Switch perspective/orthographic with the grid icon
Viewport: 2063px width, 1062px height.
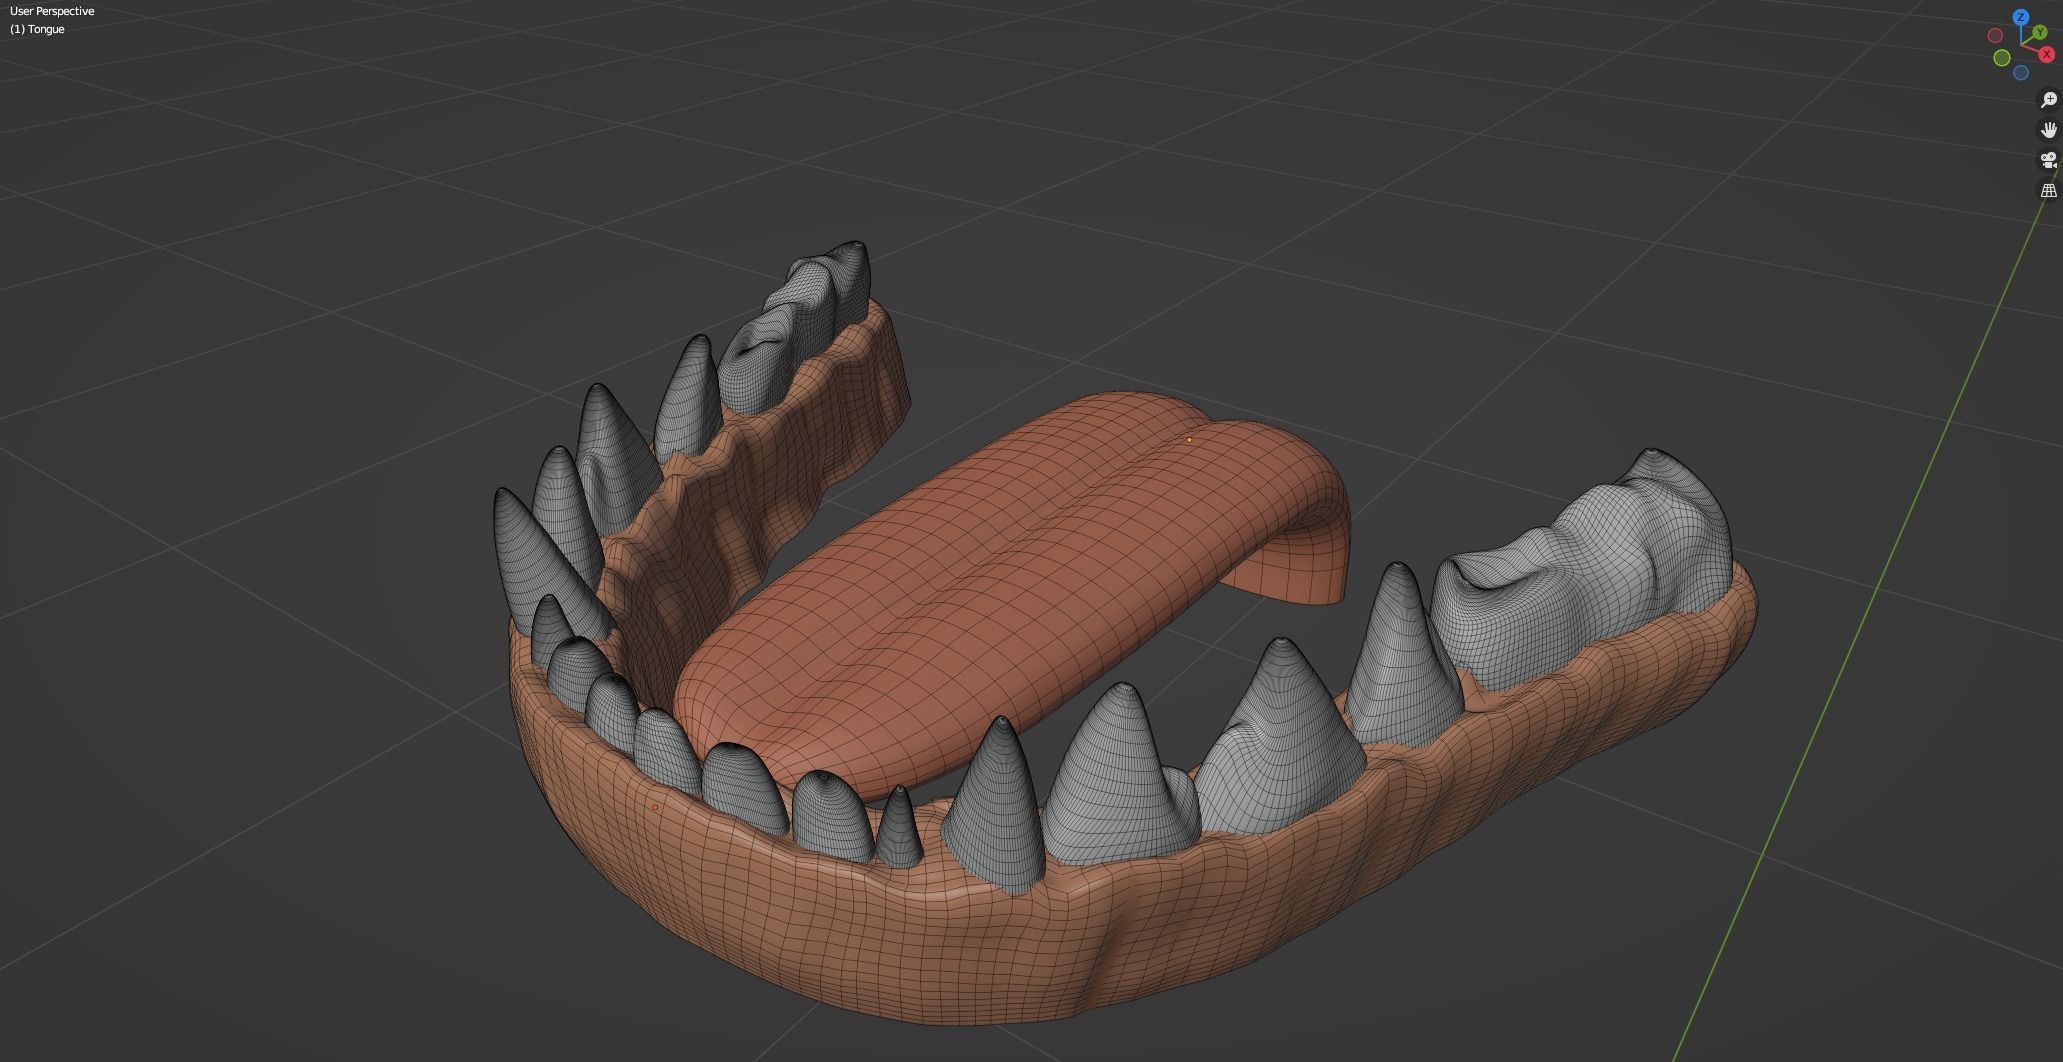(2048, 189)
